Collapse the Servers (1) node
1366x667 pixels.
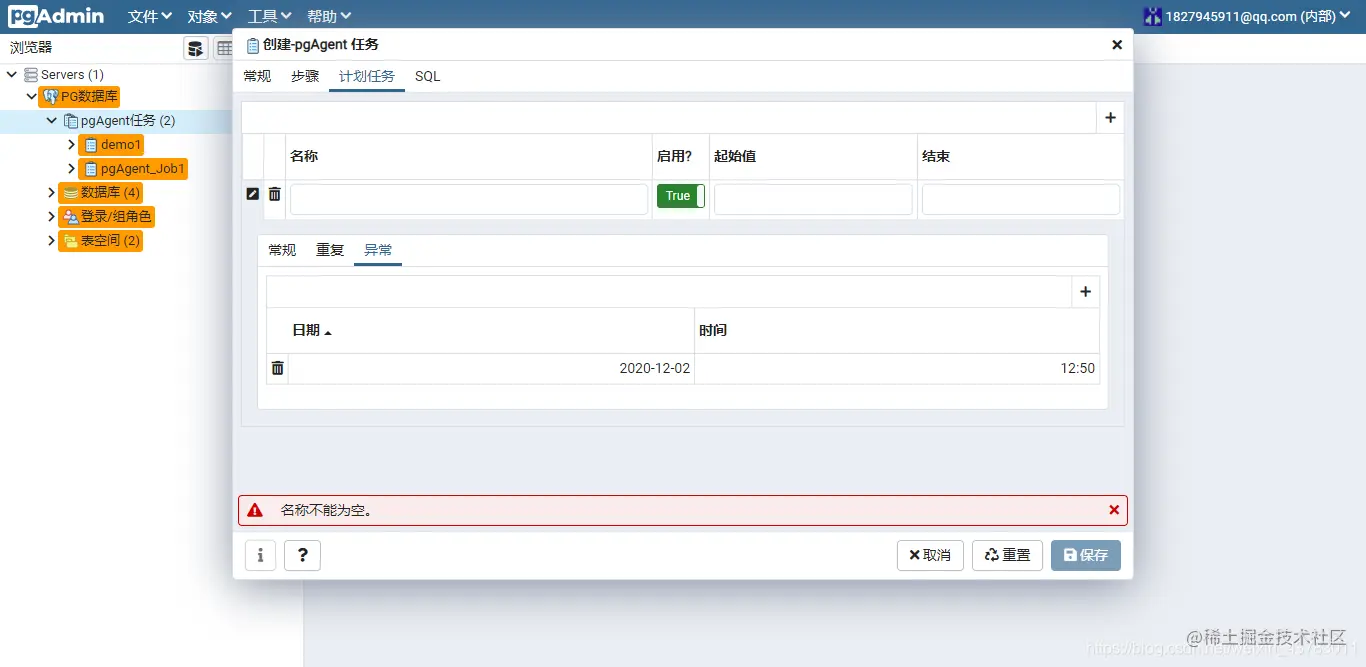tap(12, 75)
